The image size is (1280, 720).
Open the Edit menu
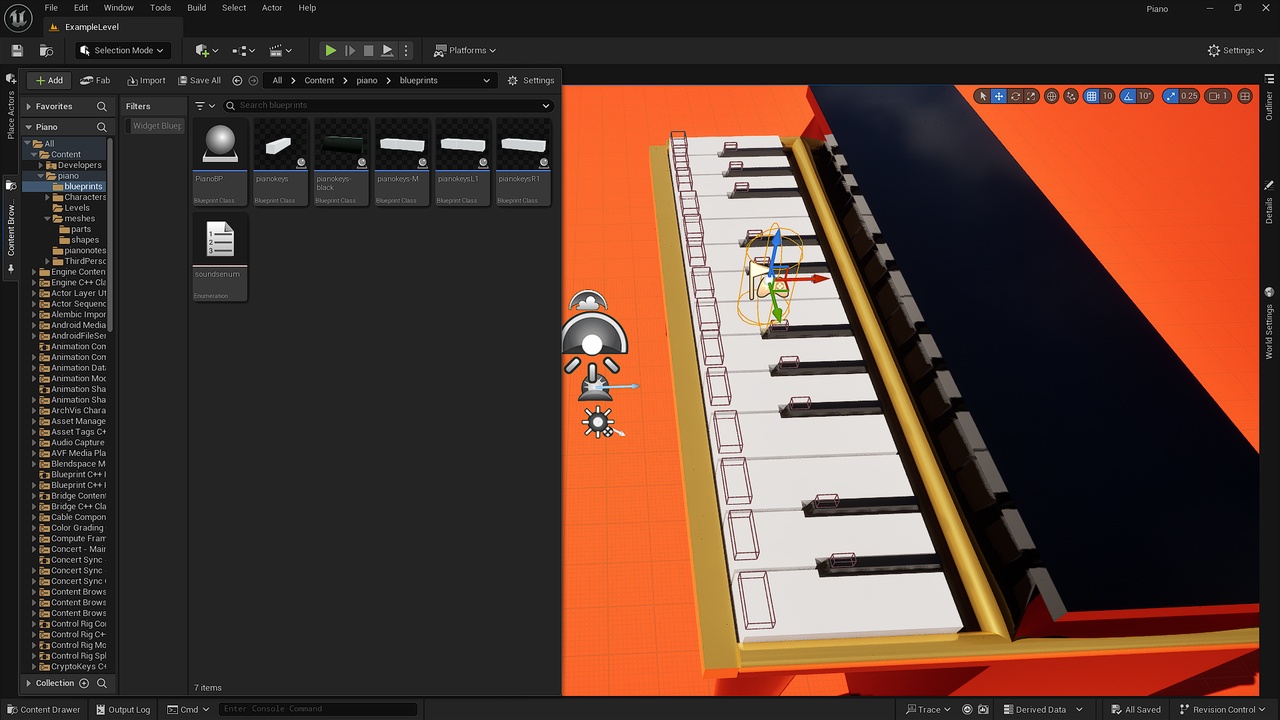[81, 8]
